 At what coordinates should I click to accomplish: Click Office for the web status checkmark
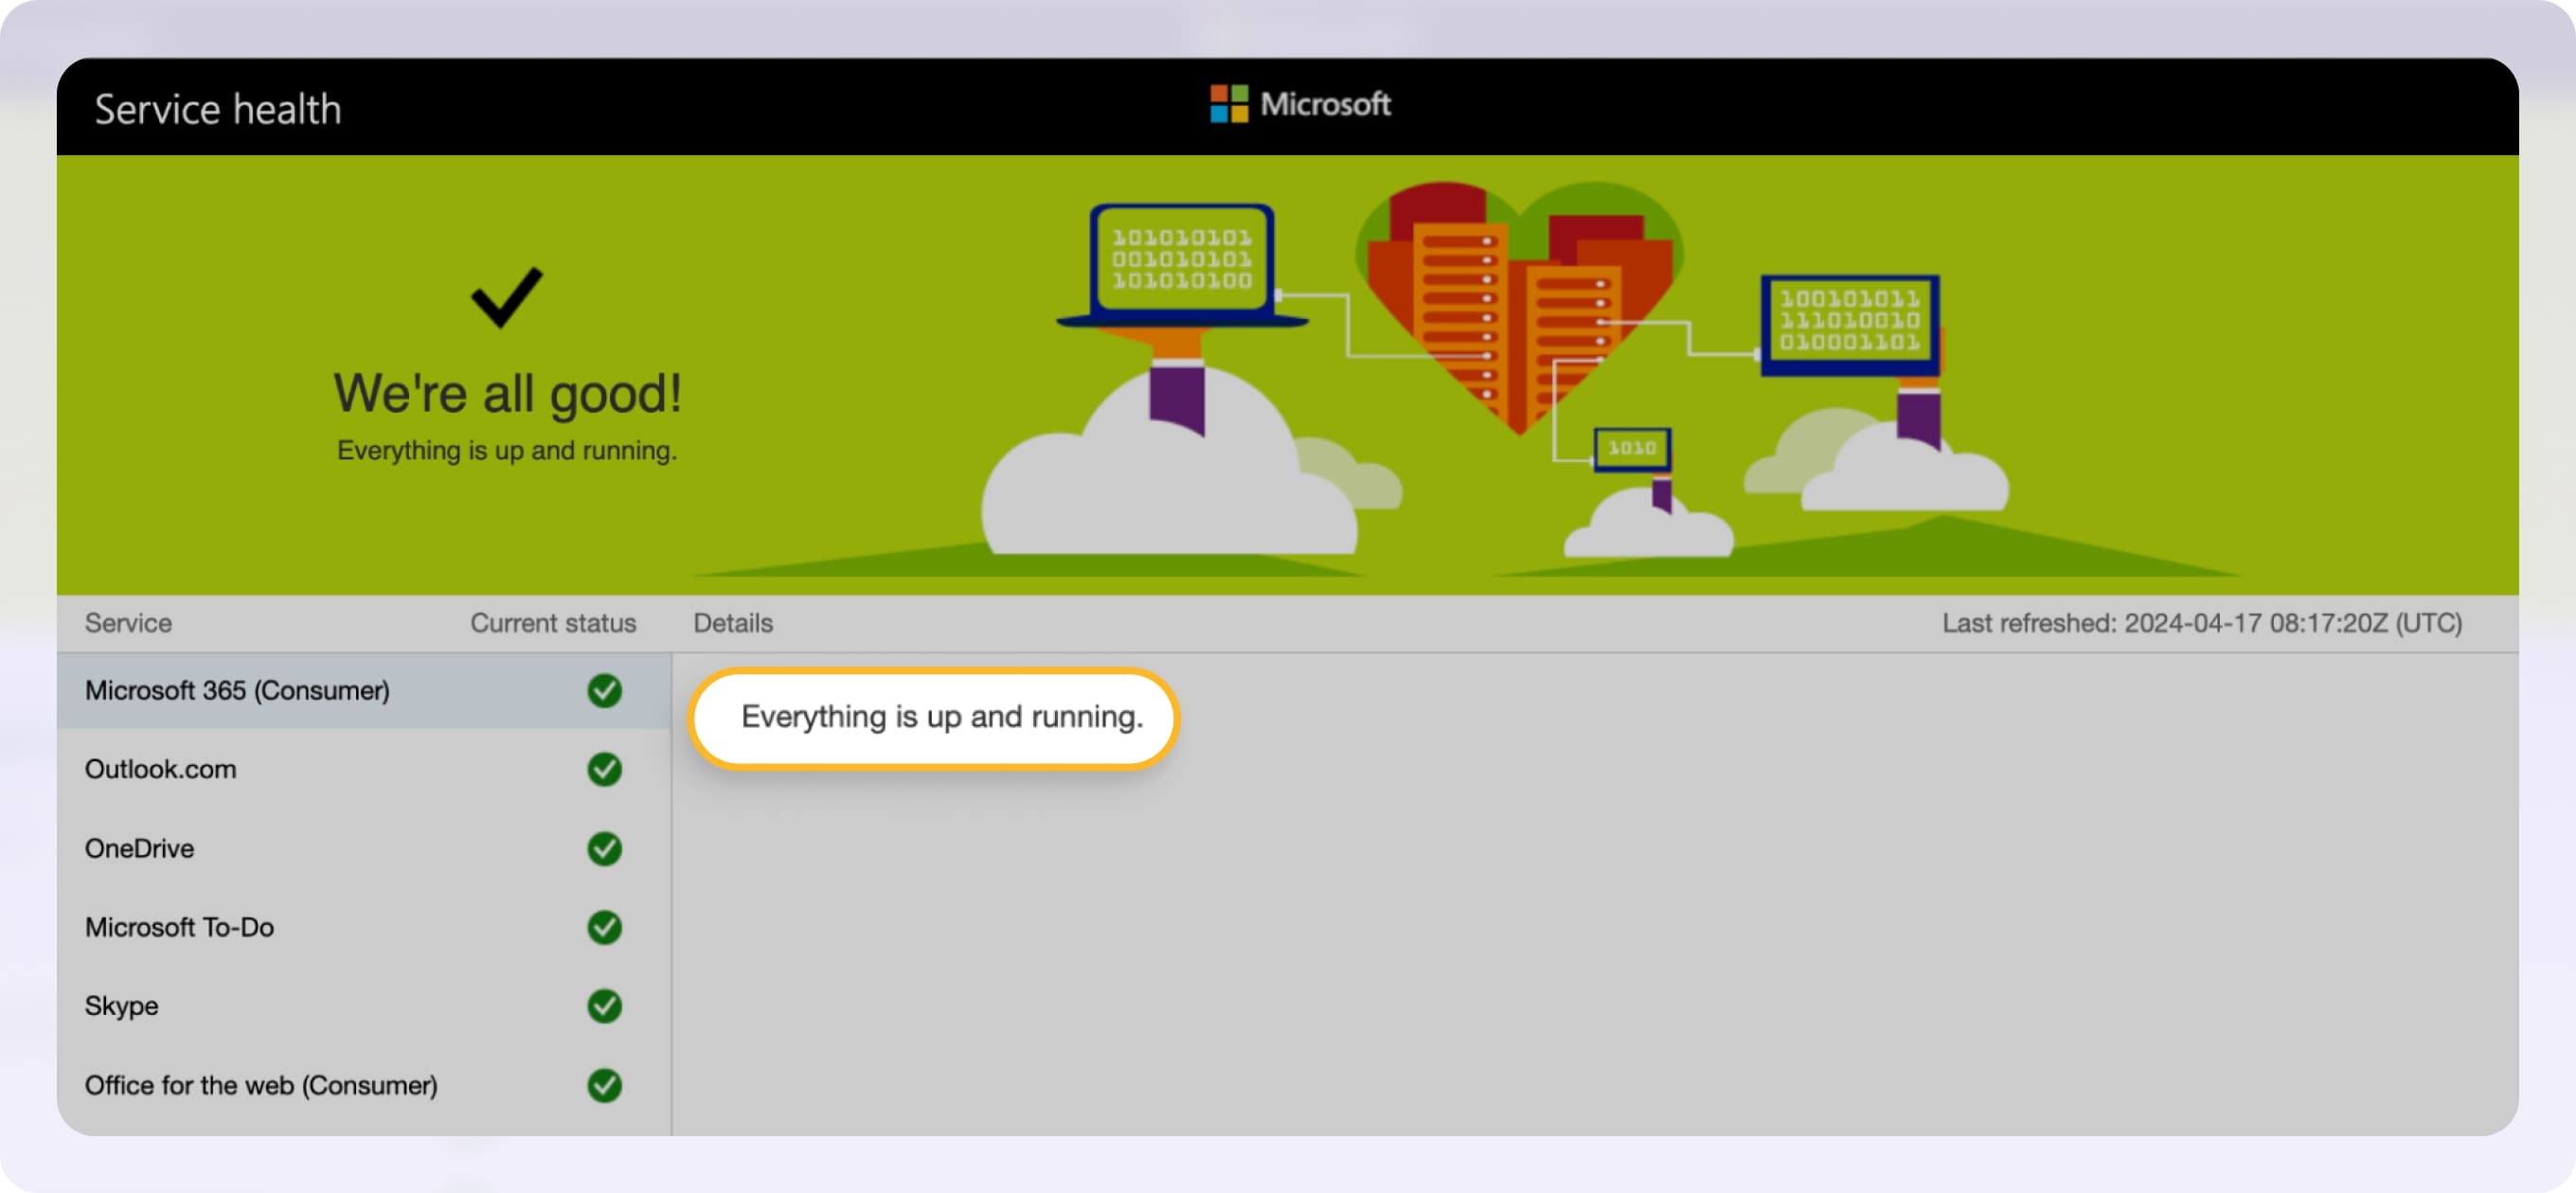pos(604,1085)
